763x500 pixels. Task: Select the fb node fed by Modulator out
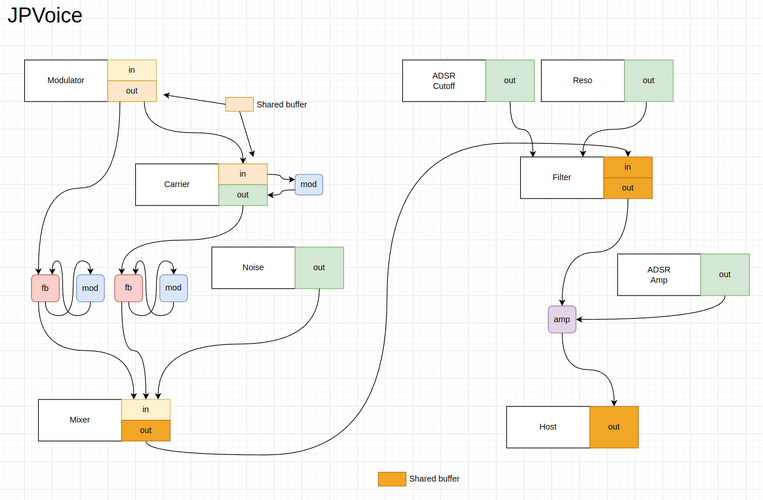click(45, 288)
